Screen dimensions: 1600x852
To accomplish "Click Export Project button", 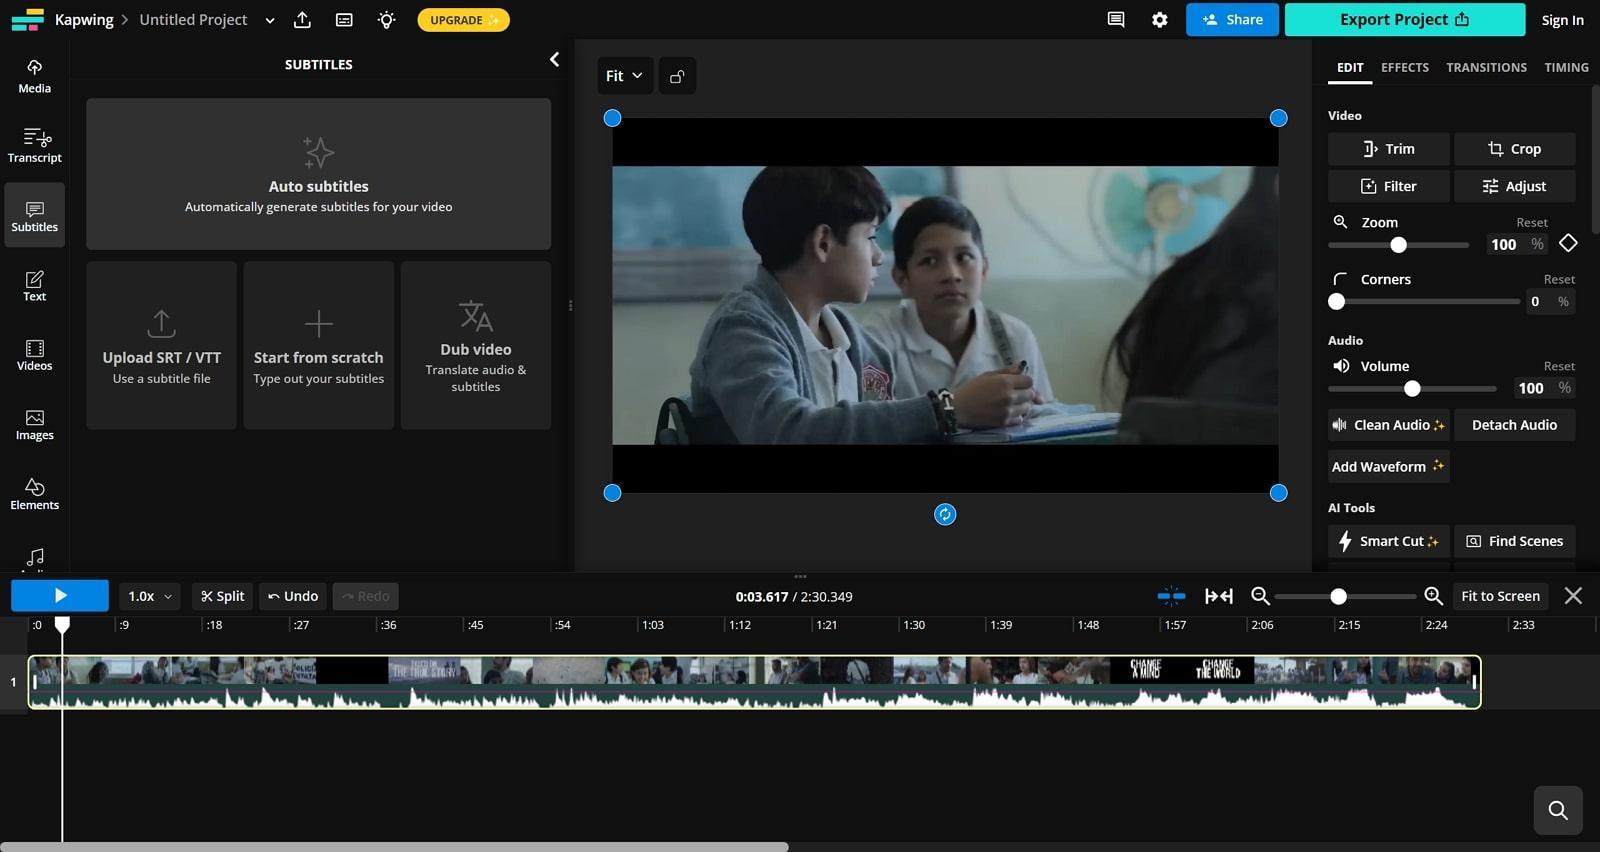I will pos(1404,20).
